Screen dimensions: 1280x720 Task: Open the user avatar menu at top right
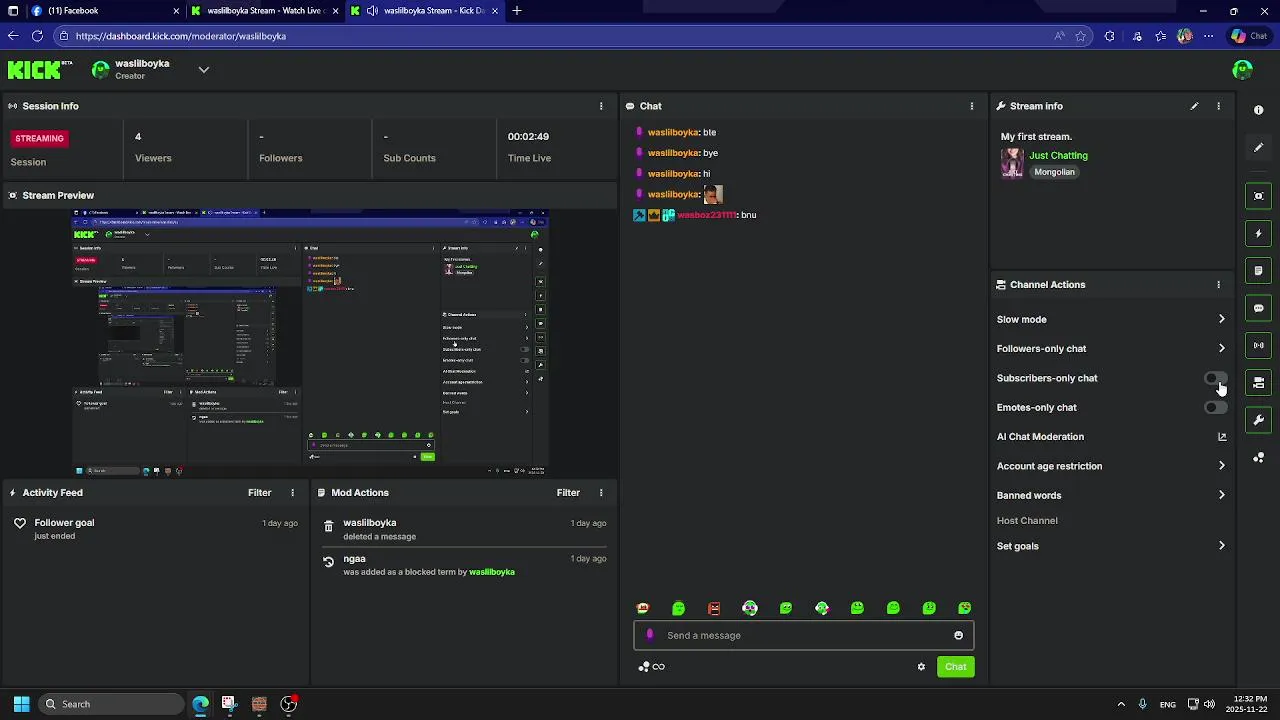tap(1242, 69)
